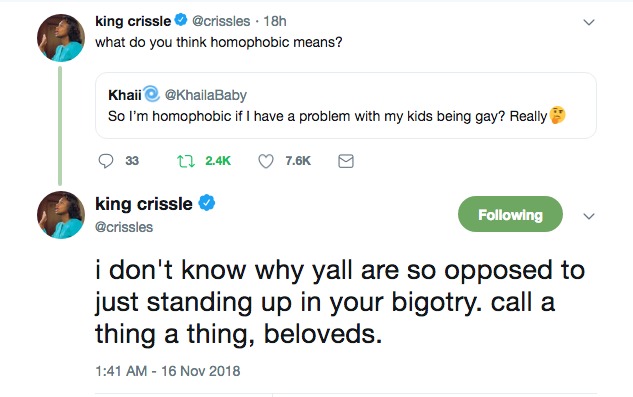Click main tweet profile avatar

(x=61, y=215)
